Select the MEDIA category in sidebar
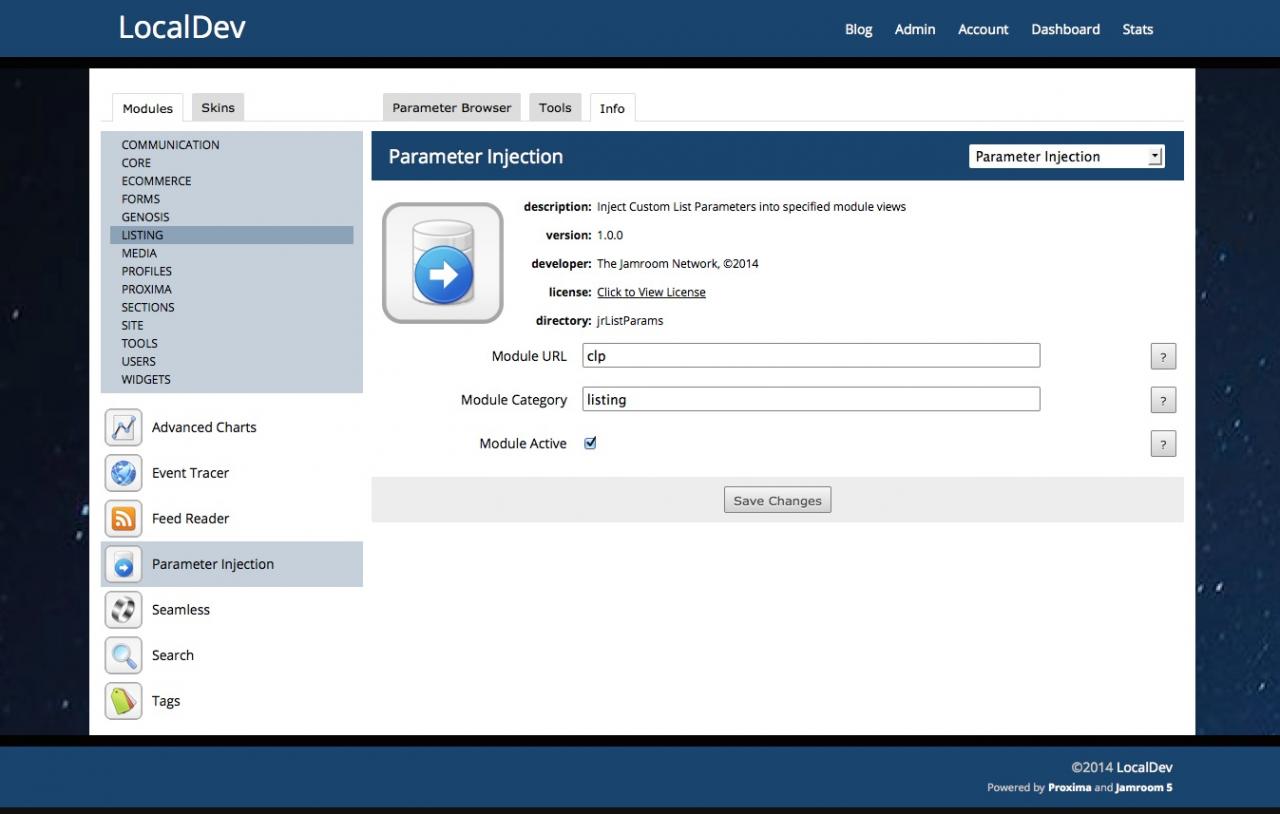 (139, 253)
